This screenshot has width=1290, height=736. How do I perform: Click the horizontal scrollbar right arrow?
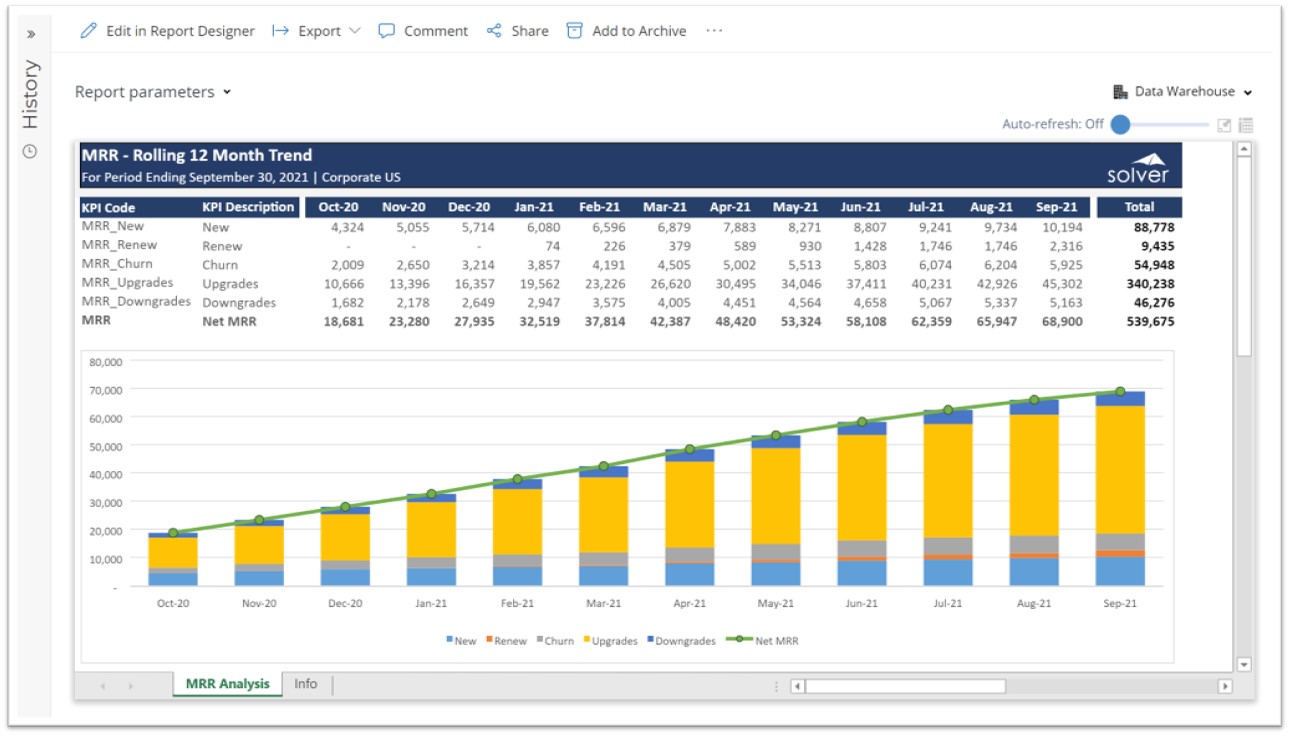pyautogui.click(x=1225, y=686)
